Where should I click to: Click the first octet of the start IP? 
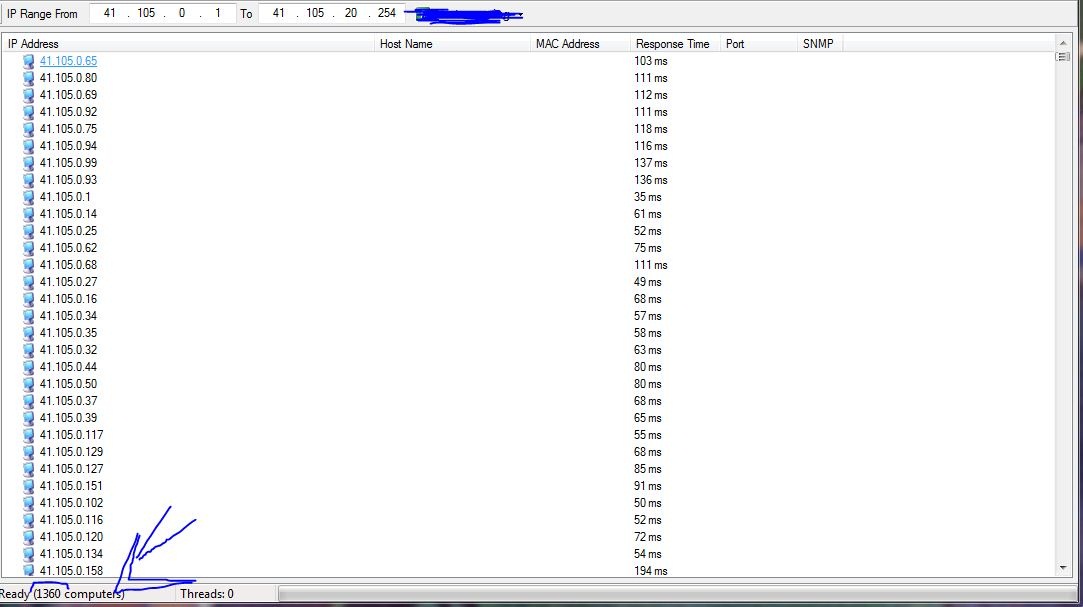pyautogui.click(x=110, y=14)
